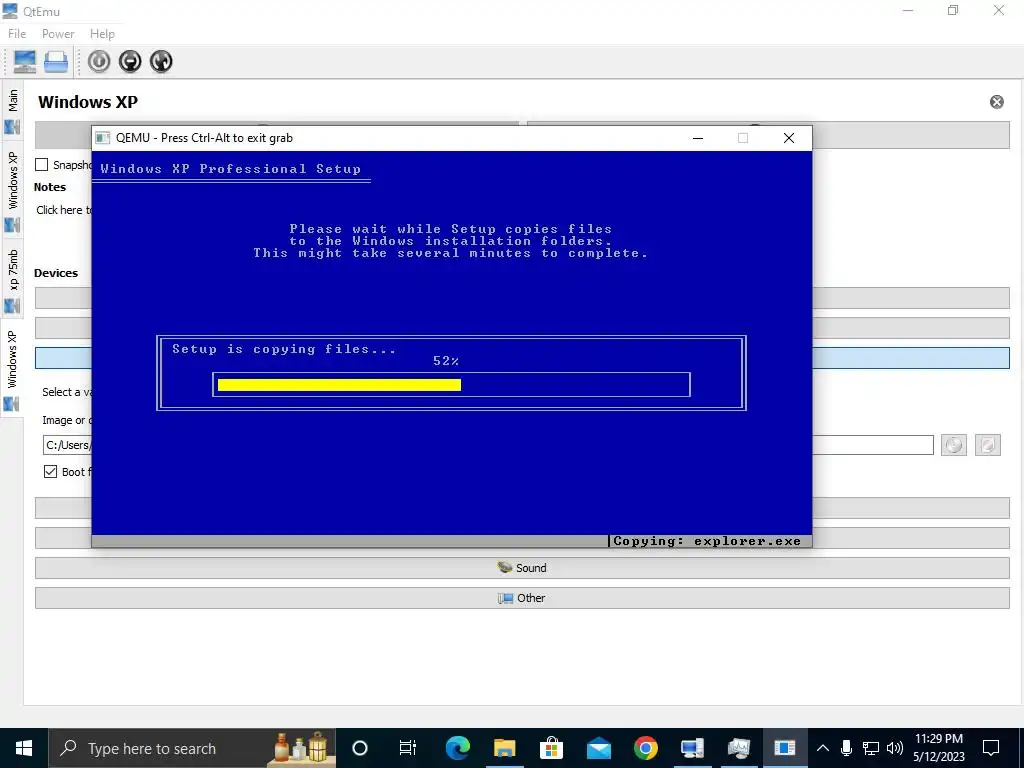1024x768 pixels.
Task: Click the yellow setup progress bar
Action: [340, 385]
